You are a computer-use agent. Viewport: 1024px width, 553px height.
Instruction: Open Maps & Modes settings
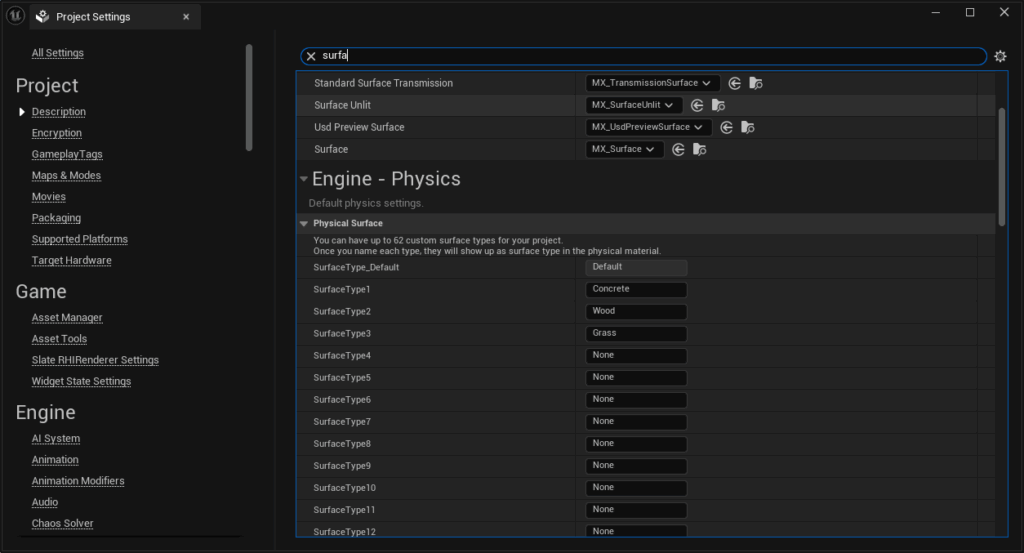pos(66,176)
